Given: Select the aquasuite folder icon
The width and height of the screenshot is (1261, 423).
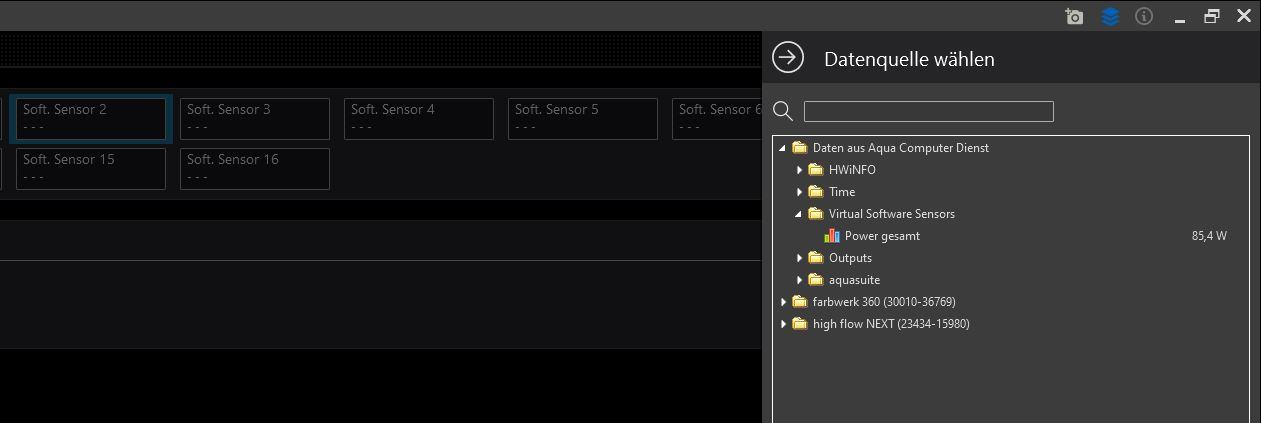Looking at the screenshot, I should coord(816,280).
